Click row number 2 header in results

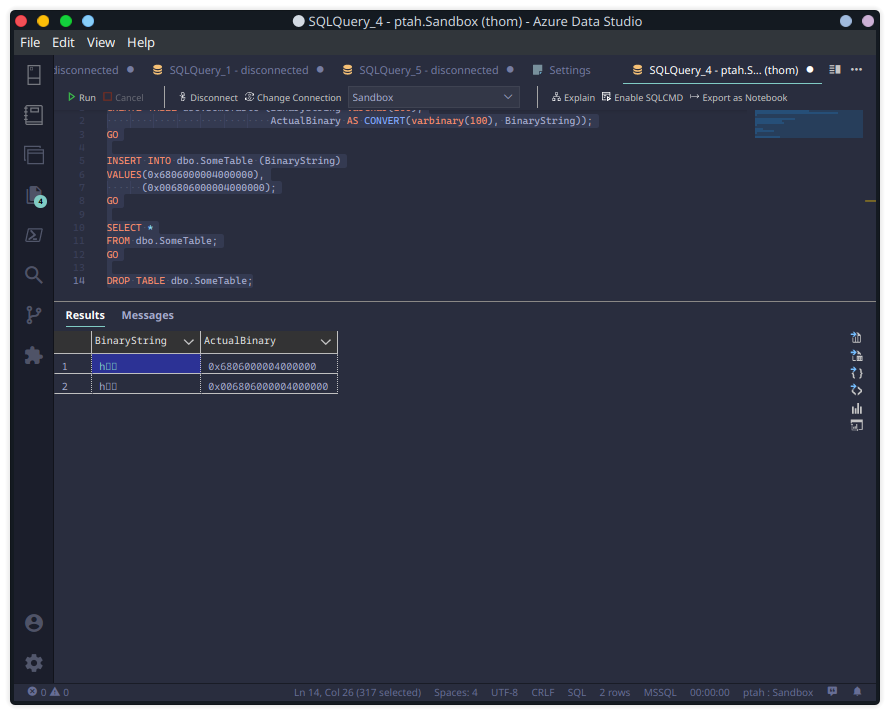pos(73,384)
